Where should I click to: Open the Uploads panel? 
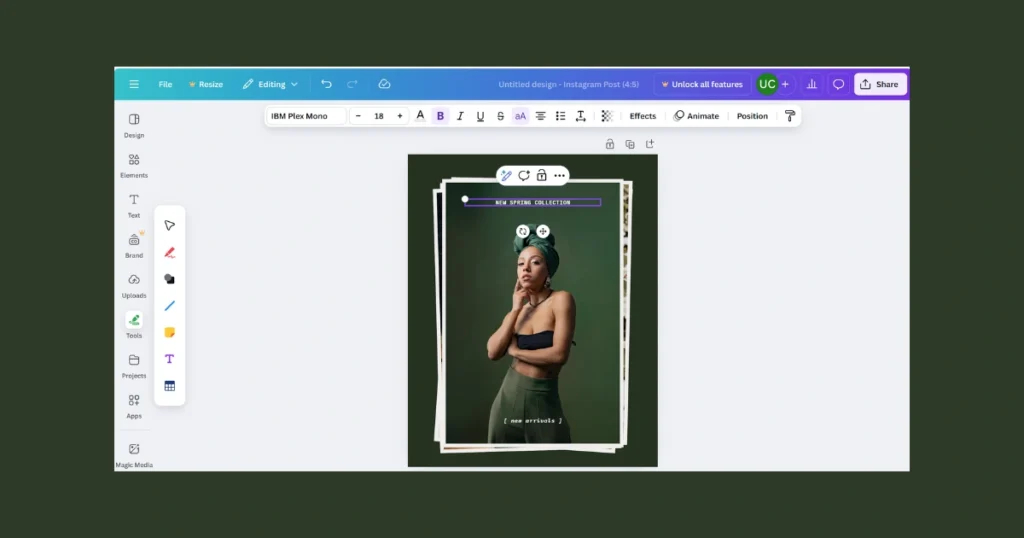(x=134, y=285)
